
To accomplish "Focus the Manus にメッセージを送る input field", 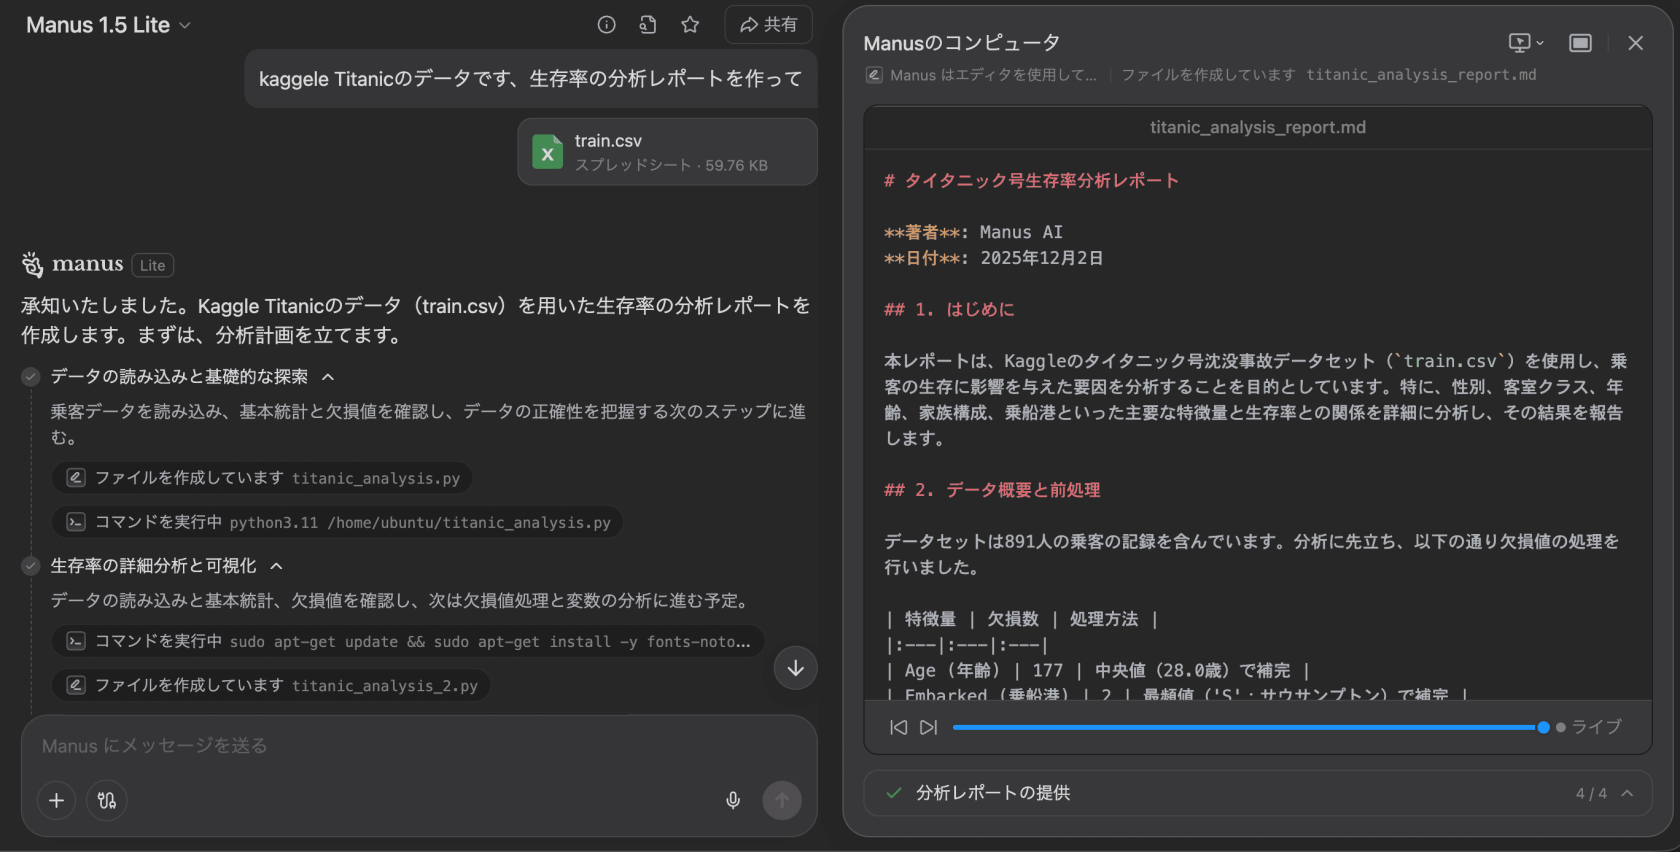I will tap(419, 746).
